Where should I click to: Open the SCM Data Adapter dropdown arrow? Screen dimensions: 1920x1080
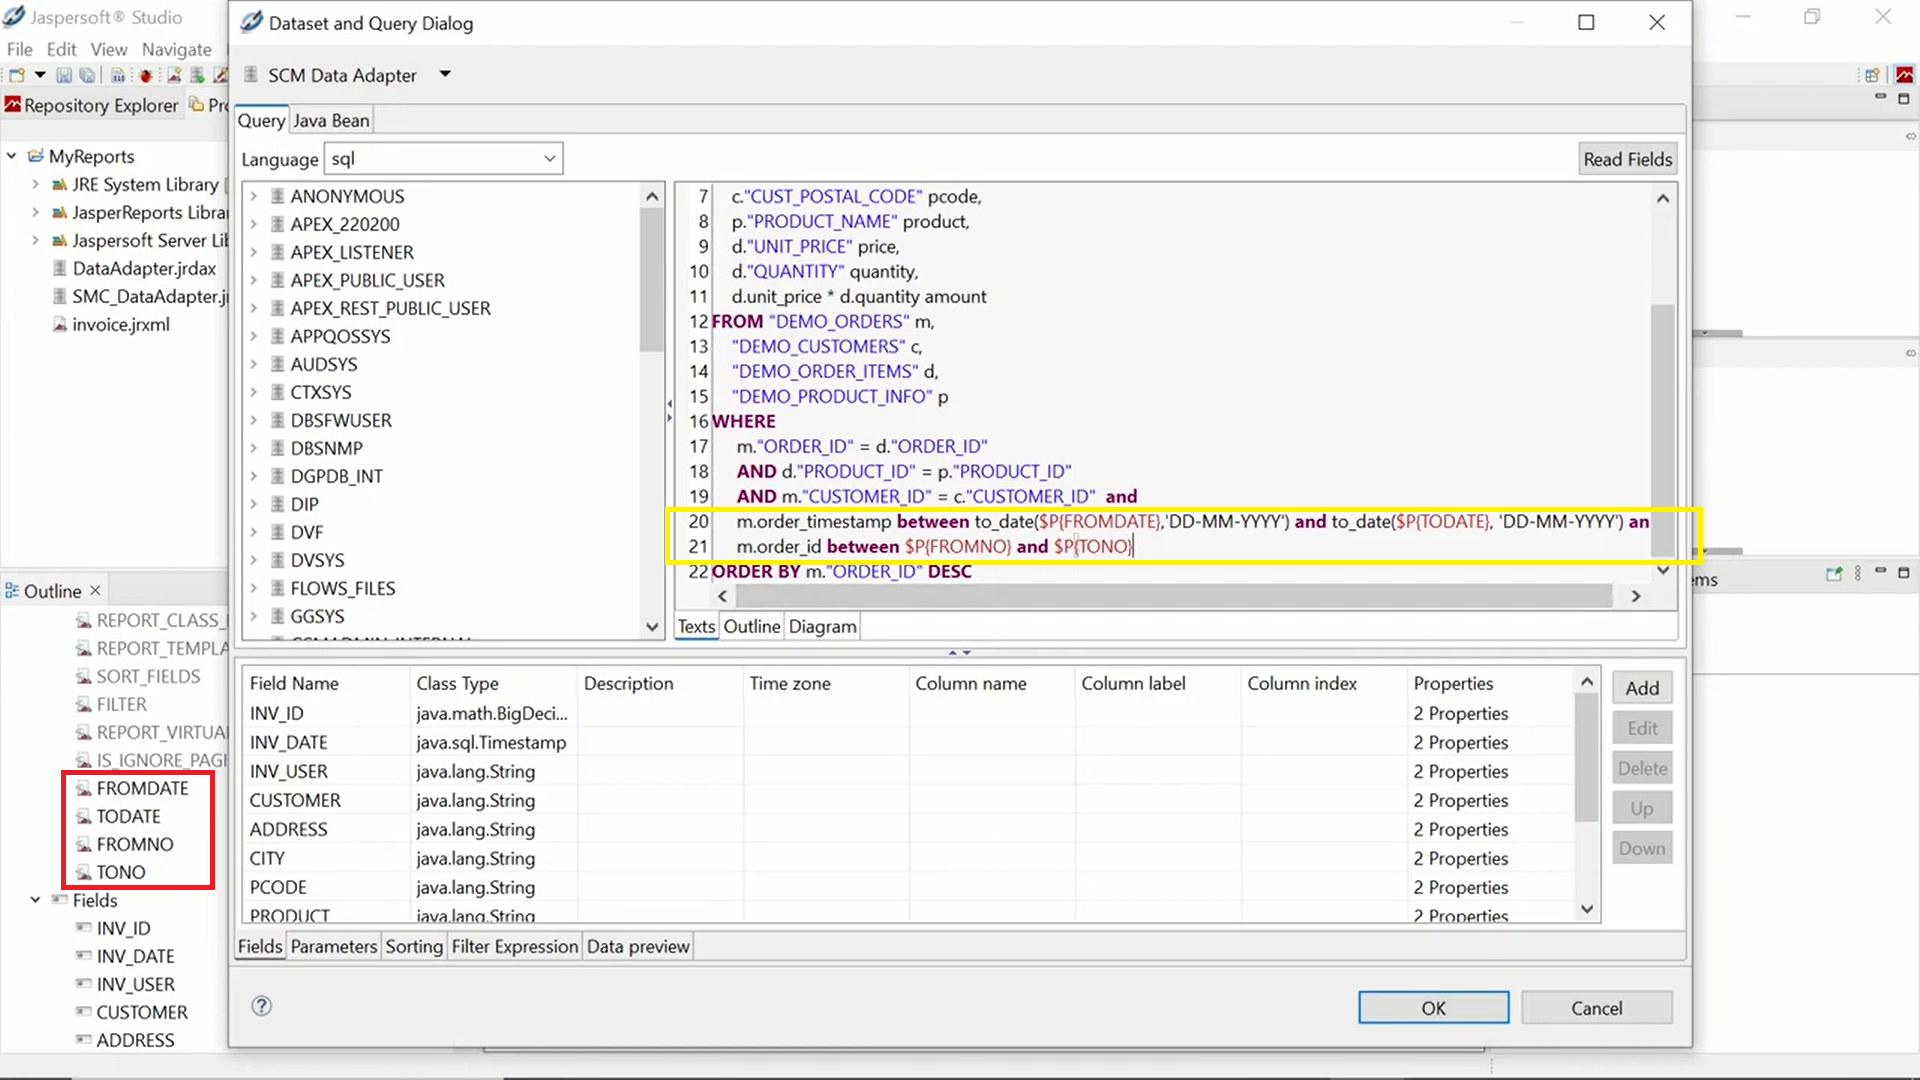445,74
